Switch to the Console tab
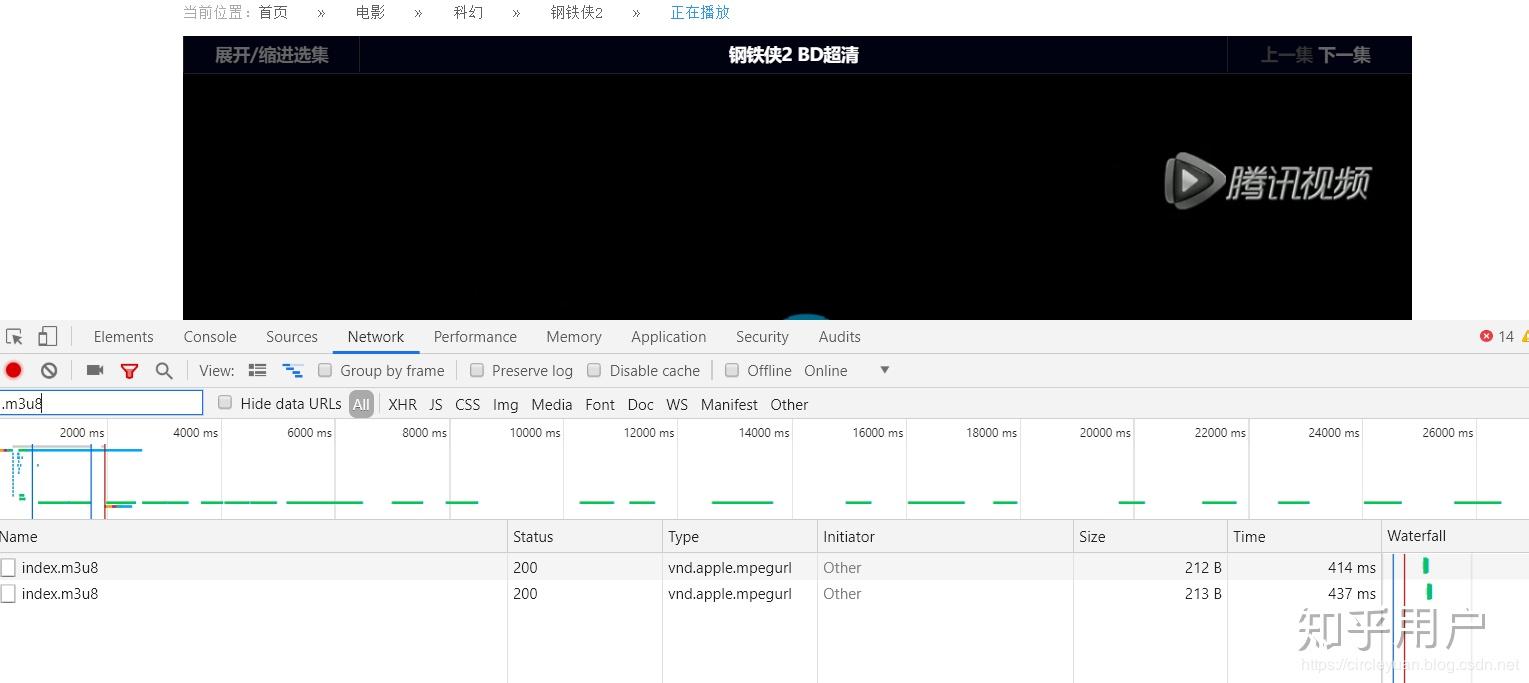This screenshot has width=1529, height=683. [209, 336]
